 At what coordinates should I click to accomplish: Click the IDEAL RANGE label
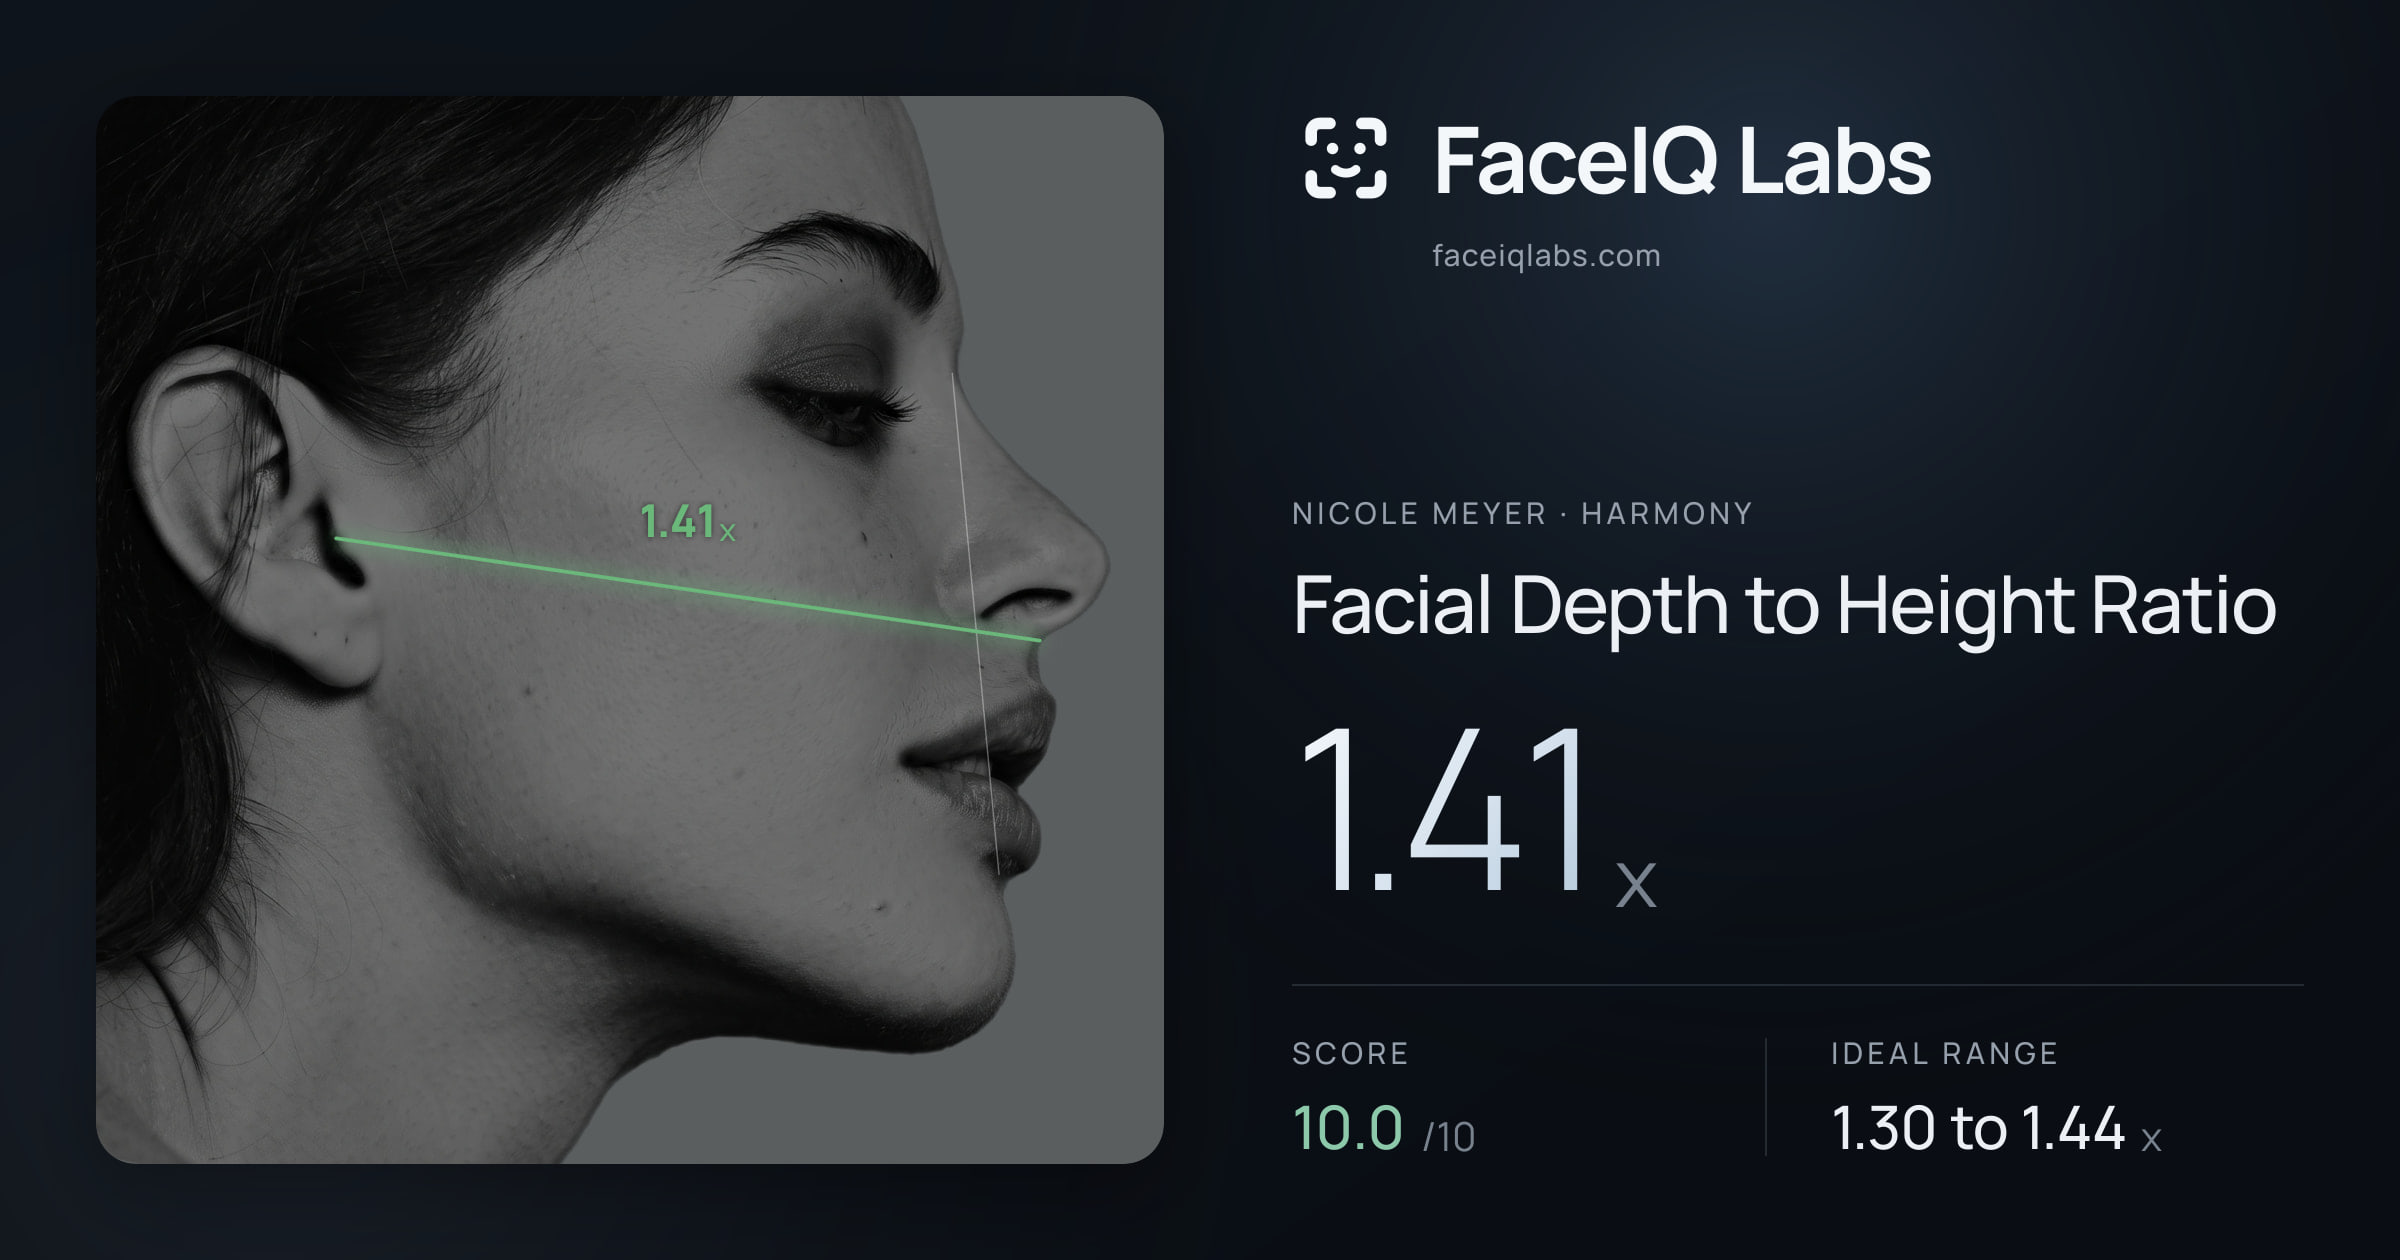tap(1944, 1053)
